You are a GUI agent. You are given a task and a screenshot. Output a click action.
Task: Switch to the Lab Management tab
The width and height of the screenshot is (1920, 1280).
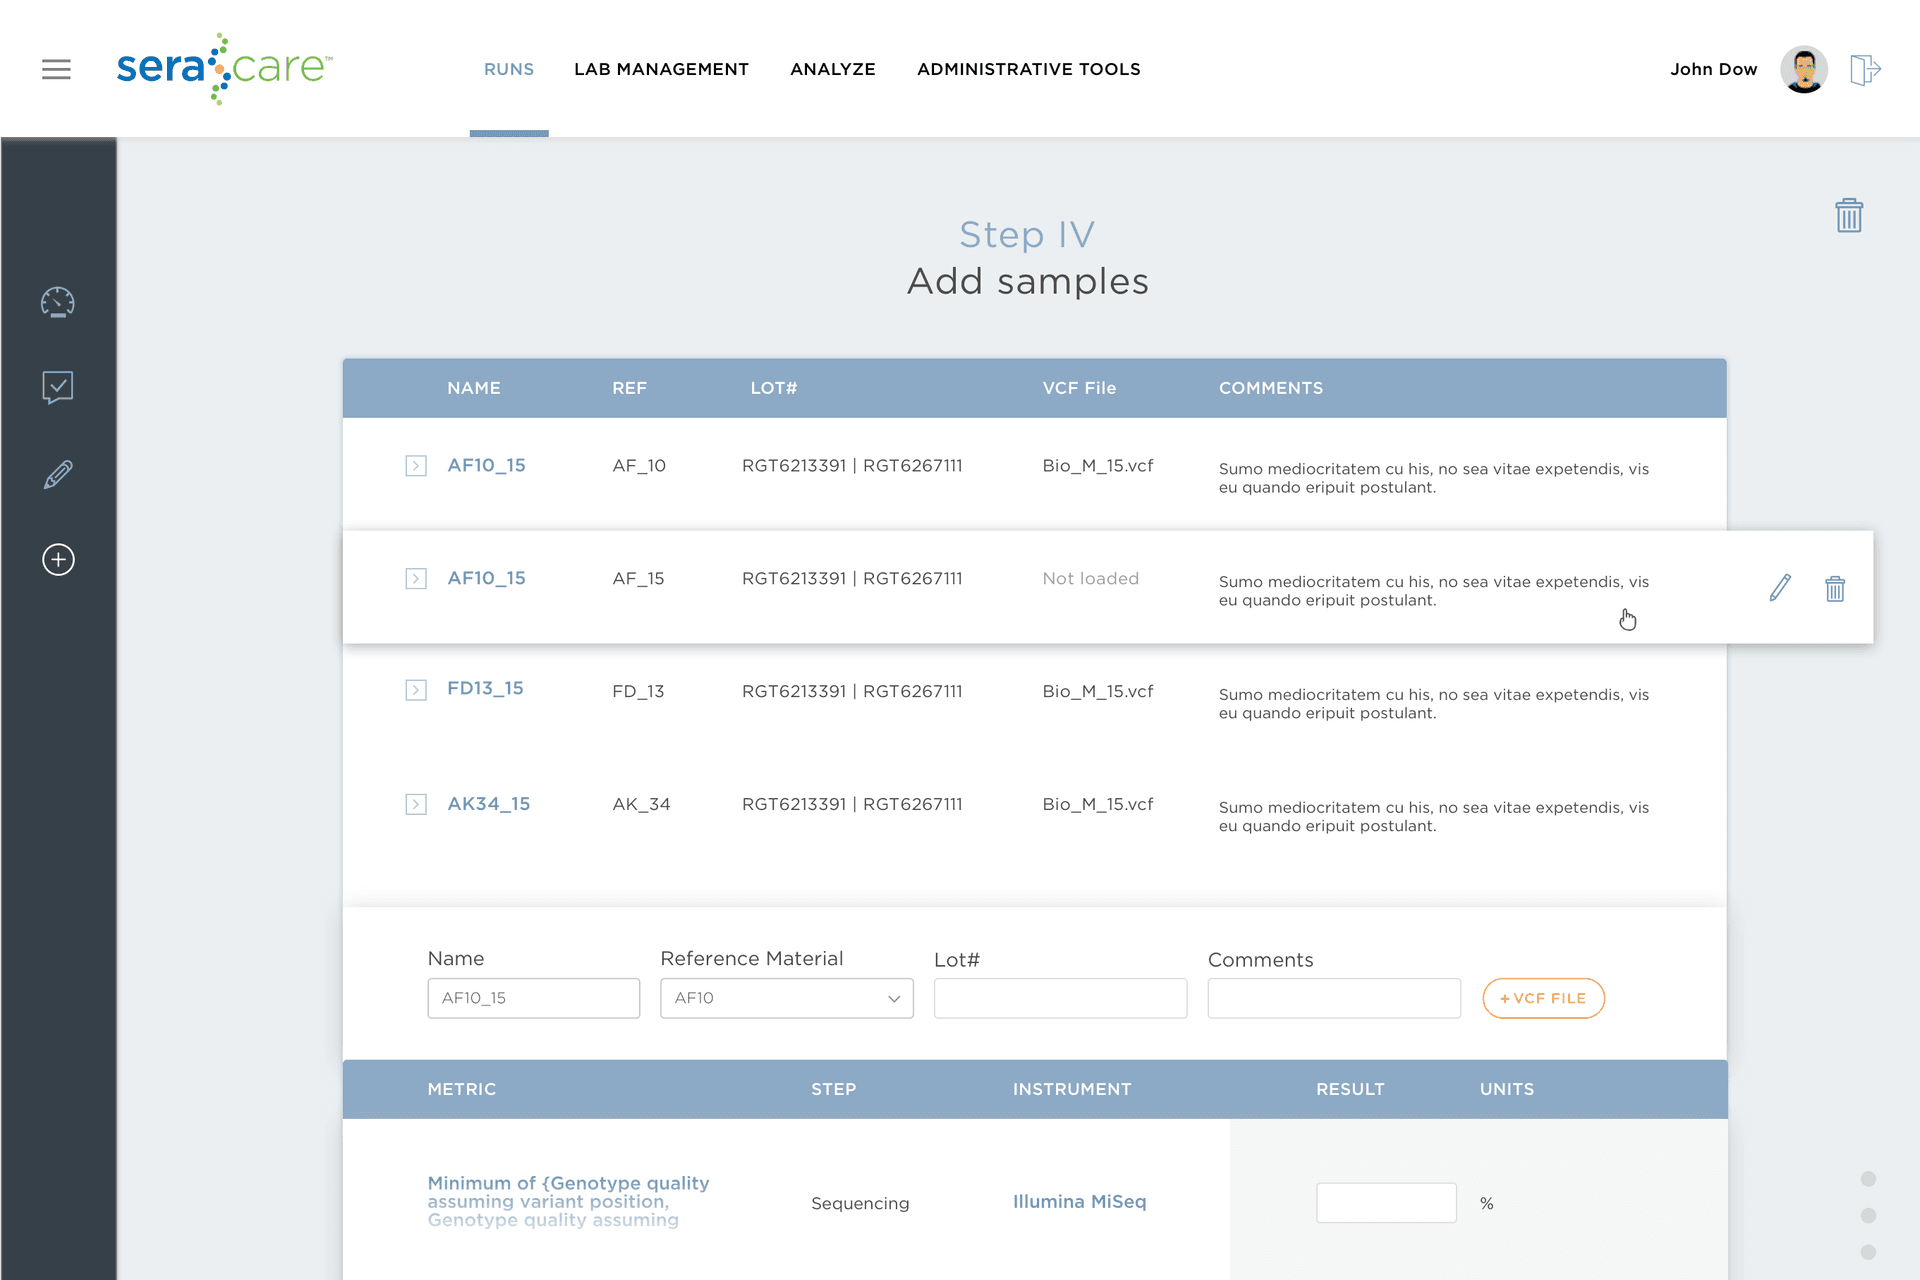point(661,69)
